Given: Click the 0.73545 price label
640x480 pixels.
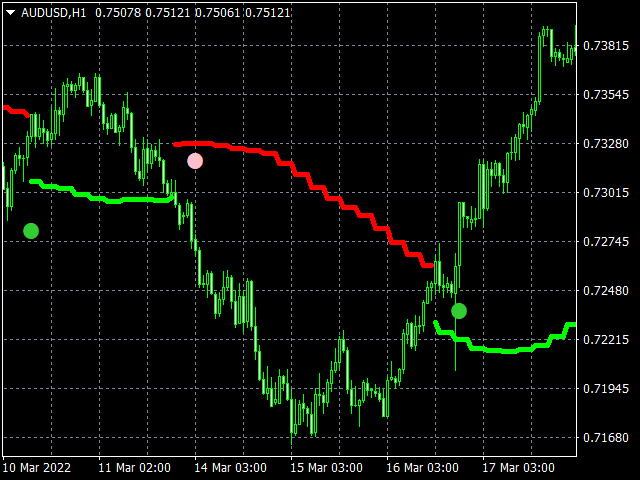Looking at the screenshot, I should pyautogui.click(x=606, y=95).
